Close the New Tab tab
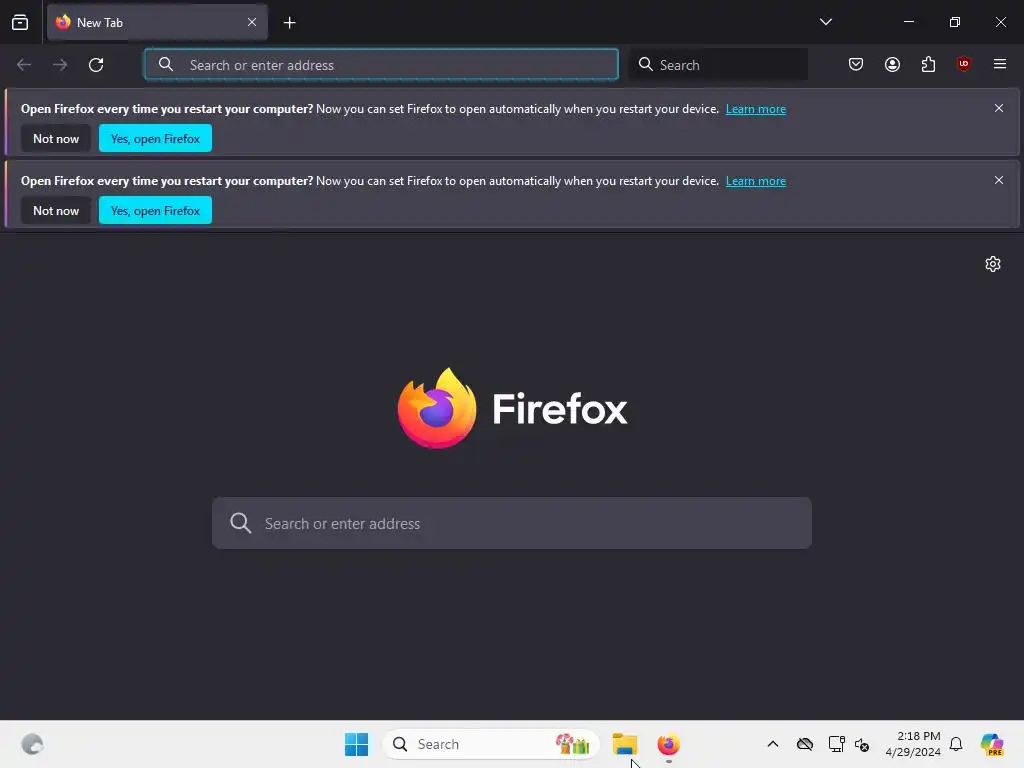 coord(251,22)
